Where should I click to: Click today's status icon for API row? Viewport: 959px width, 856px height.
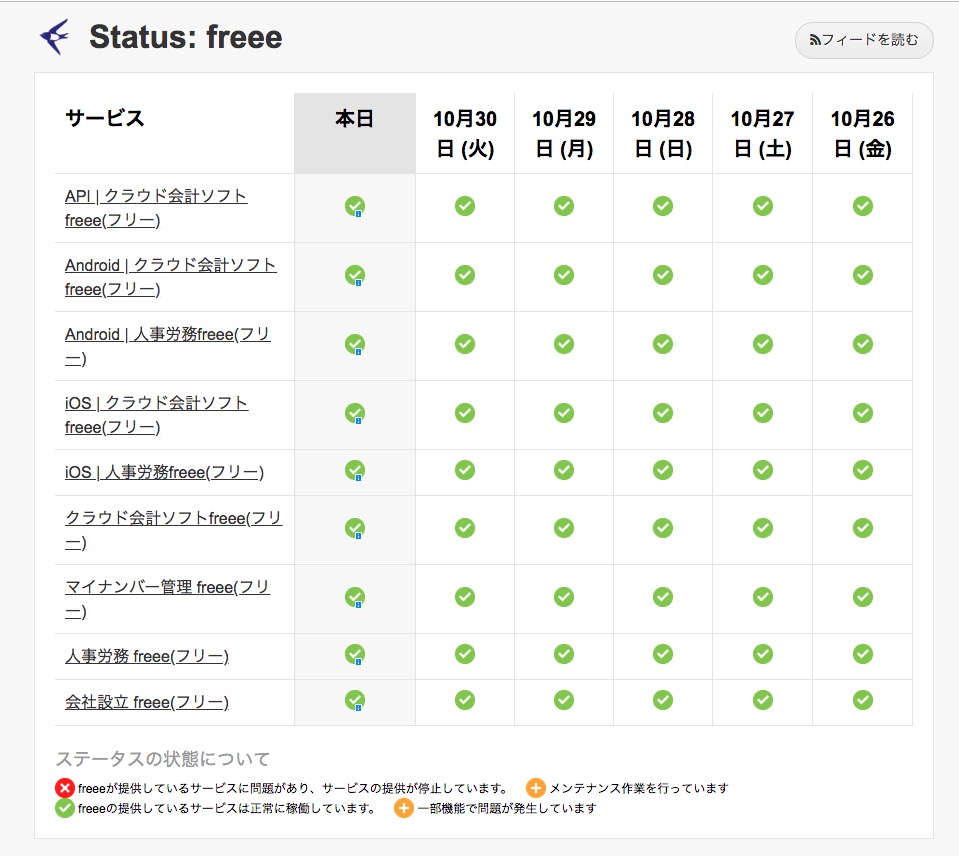coord(355,207)
